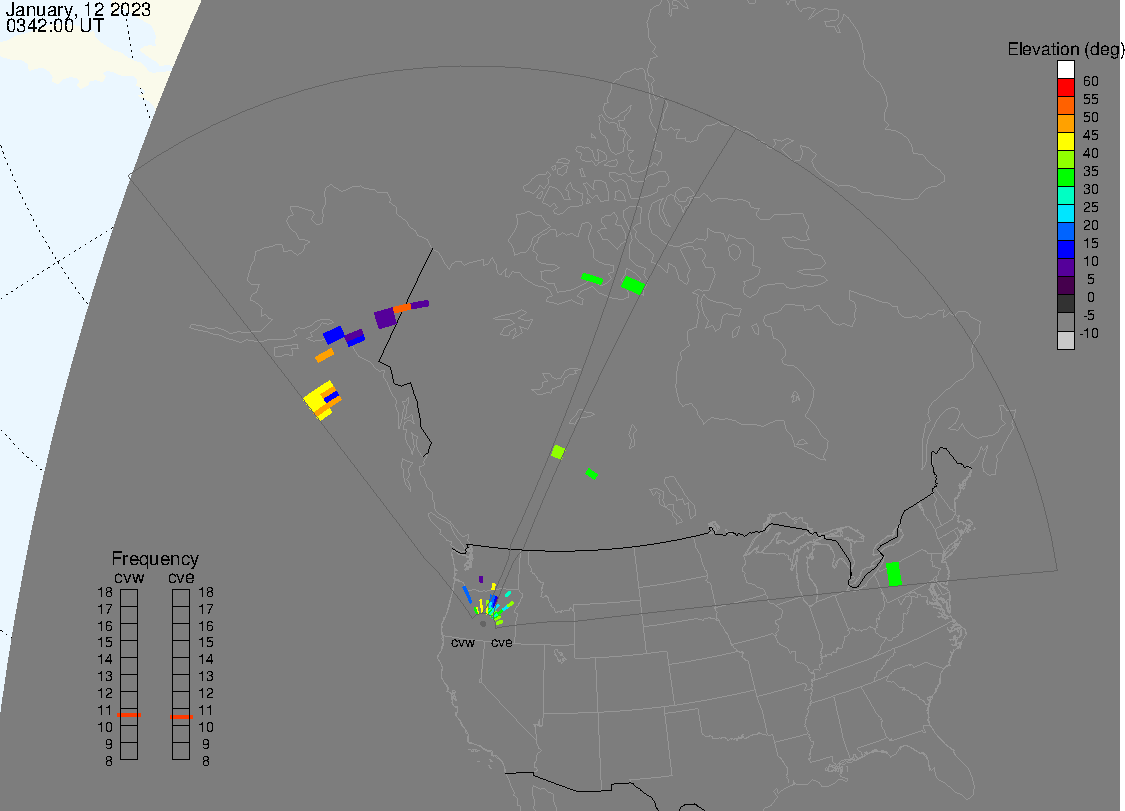Click the gray radar site dot above the cvw/cve labels
The image size is (1125, 811).
point(483,624)
